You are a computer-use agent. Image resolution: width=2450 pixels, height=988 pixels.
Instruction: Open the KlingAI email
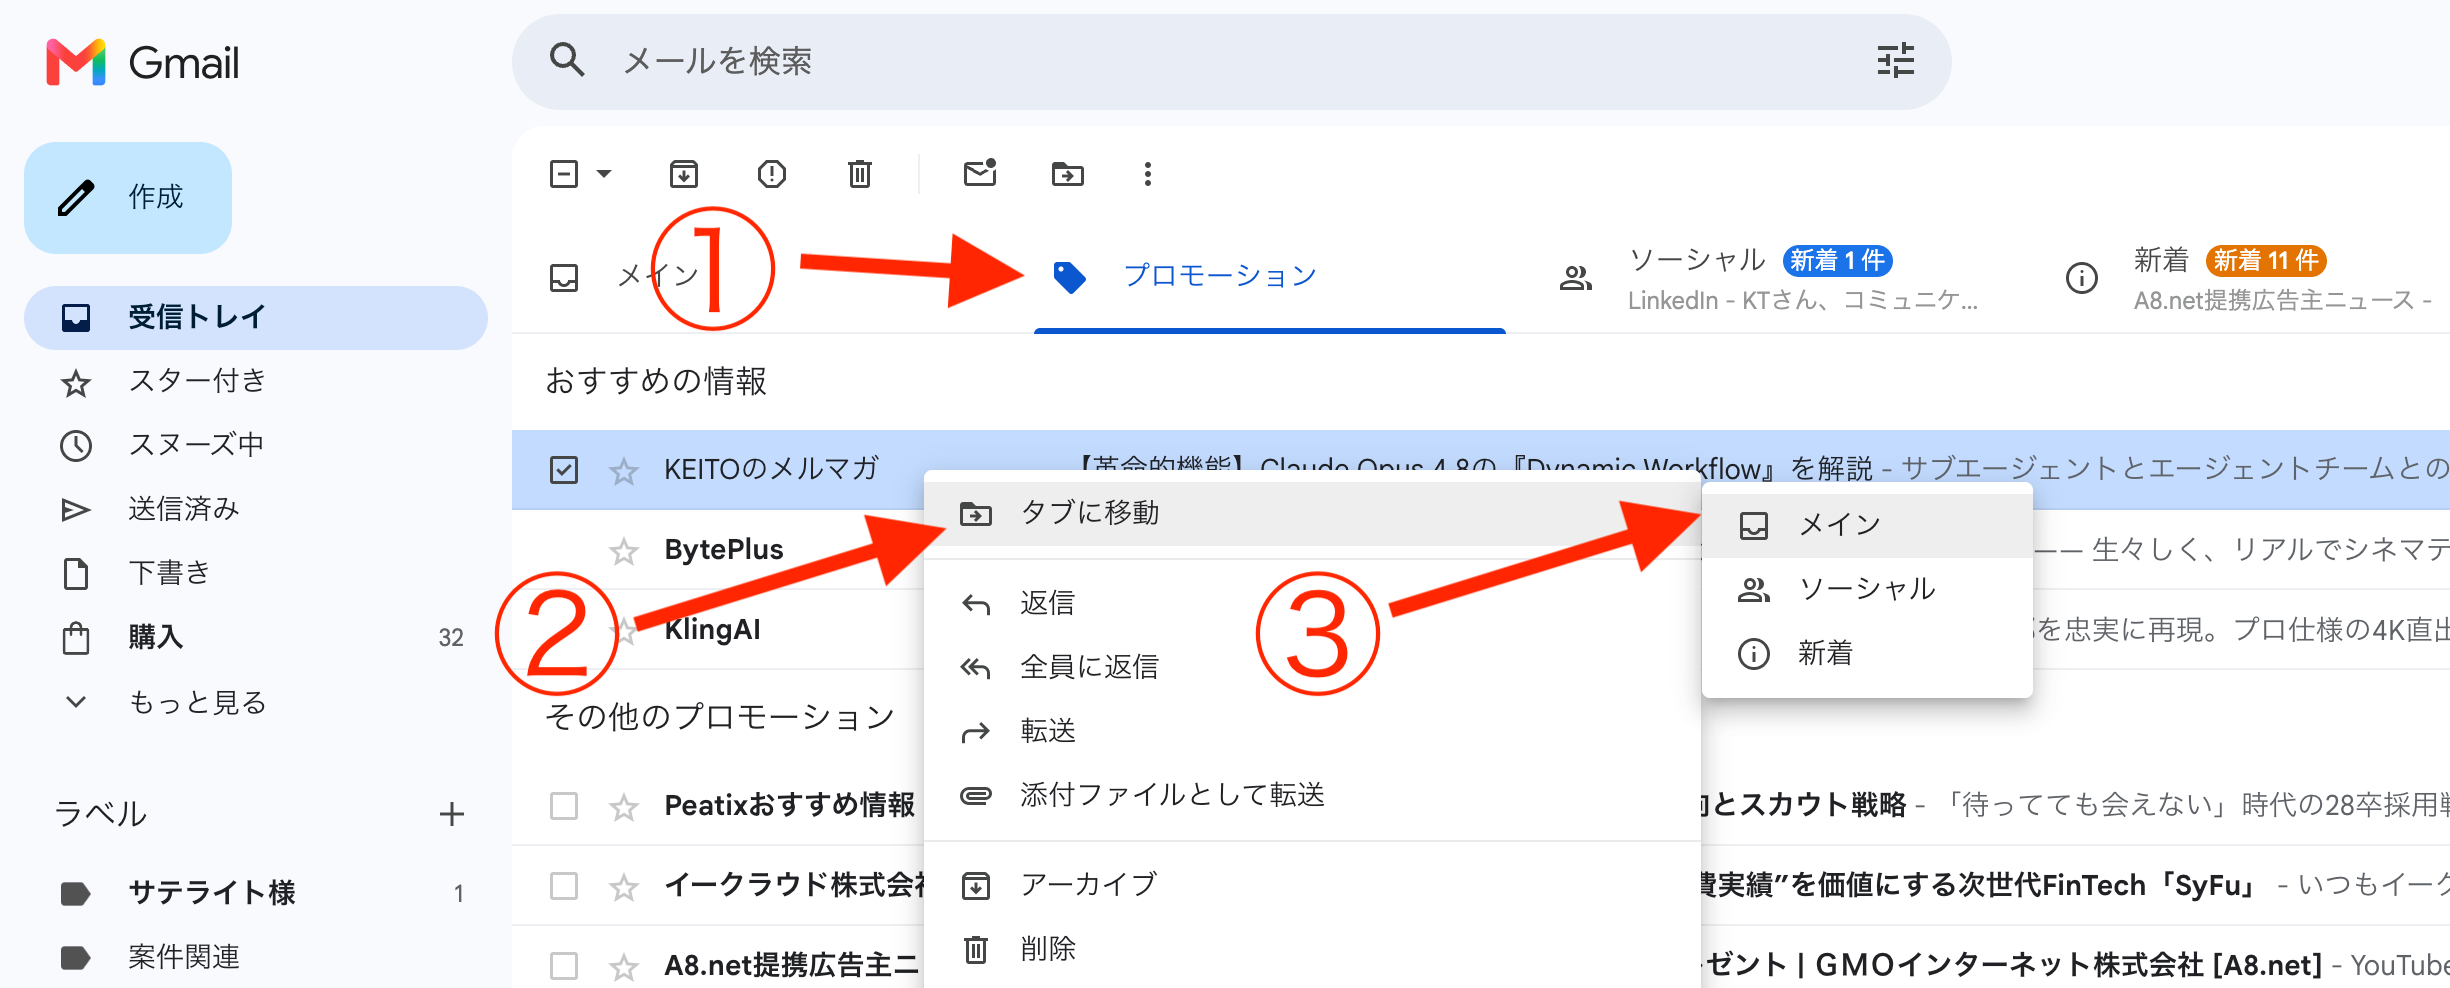click(712, 629)
